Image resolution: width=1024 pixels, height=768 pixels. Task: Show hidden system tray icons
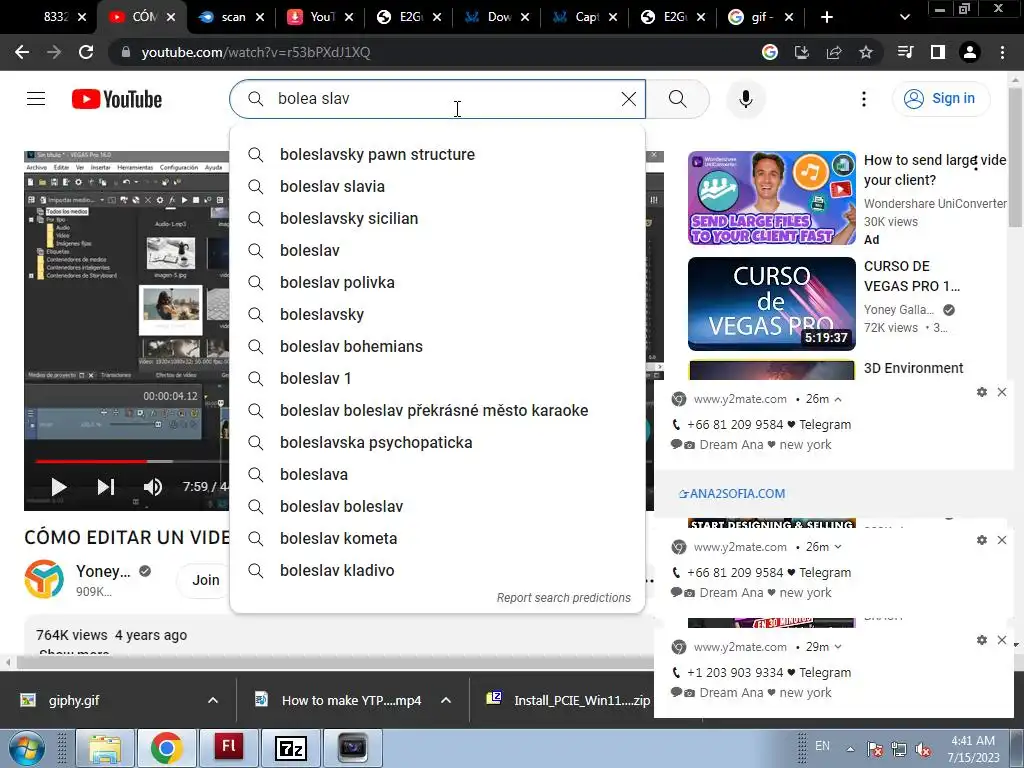(850, 748)
